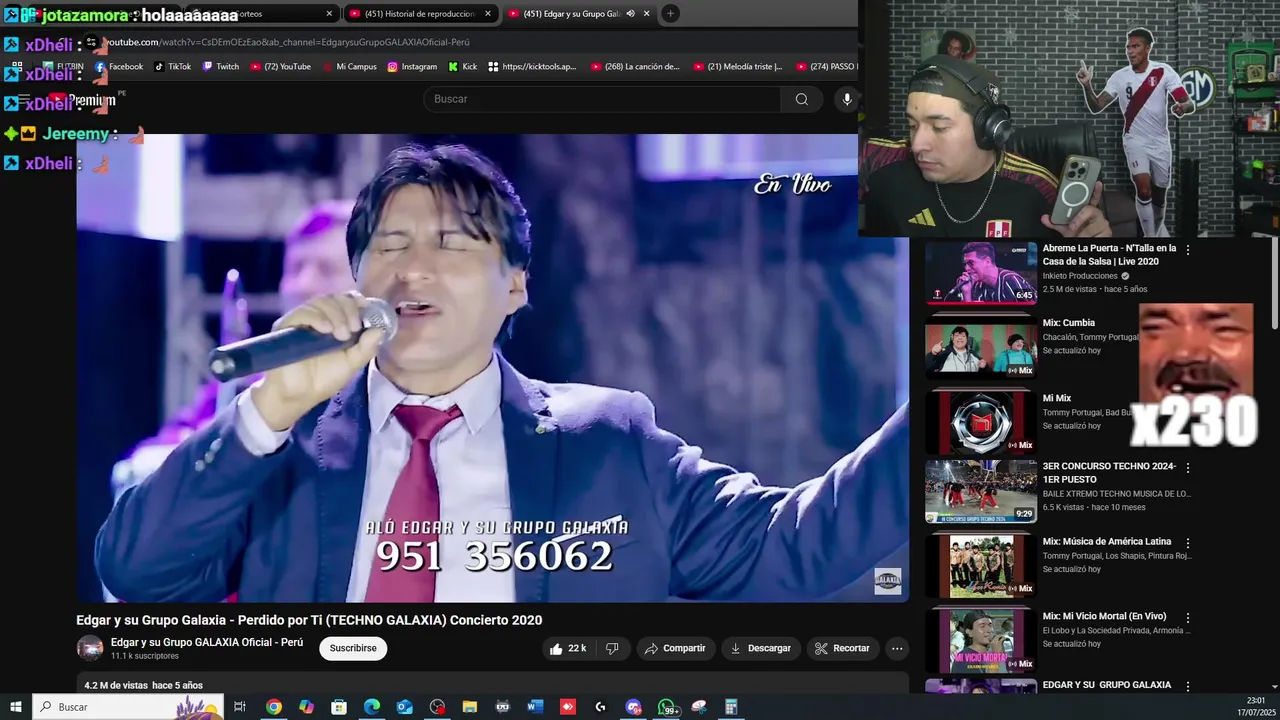Activate voice search microphone icon
The height and width of the screenshot is (720, 1280).
(847, 99)
